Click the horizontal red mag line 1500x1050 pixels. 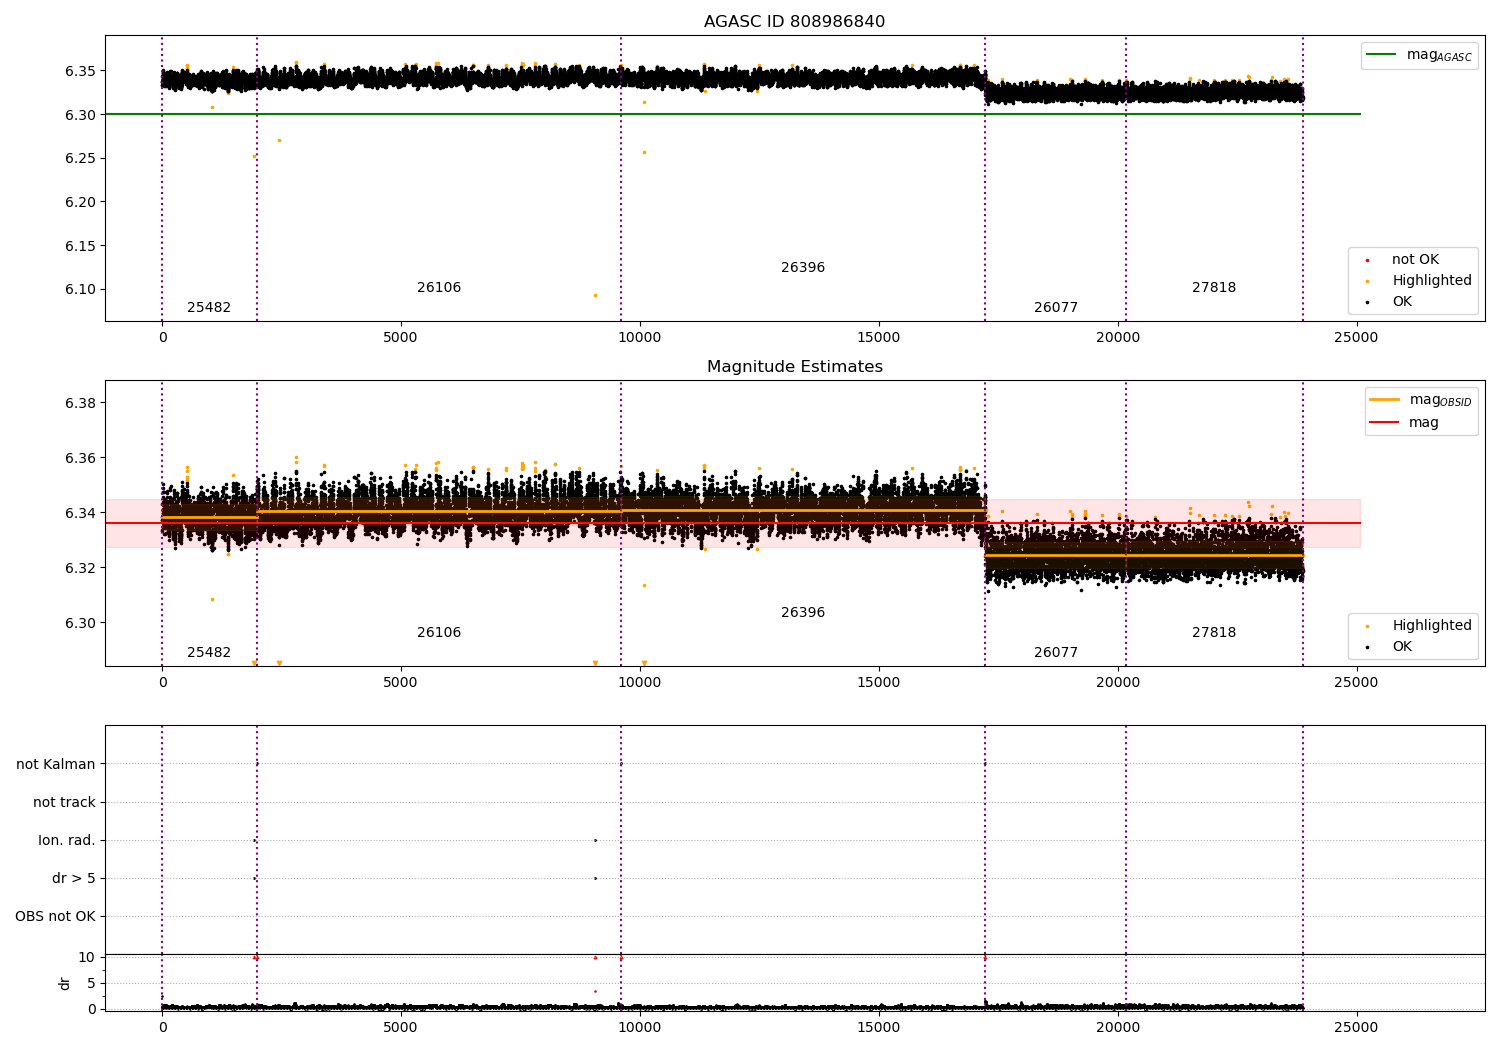pyautogui.click(x=732, y=523)
